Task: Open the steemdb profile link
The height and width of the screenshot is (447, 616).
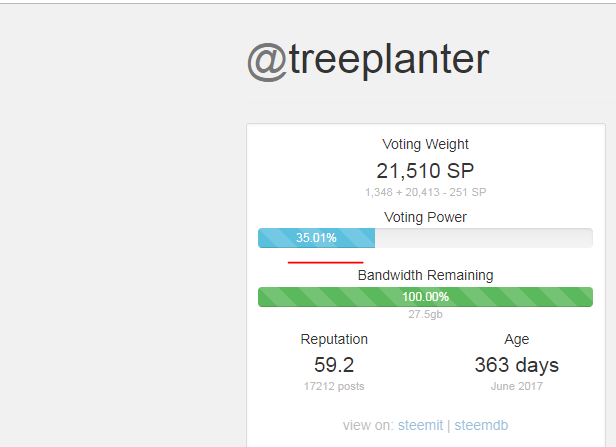Action: pos(481,425)
